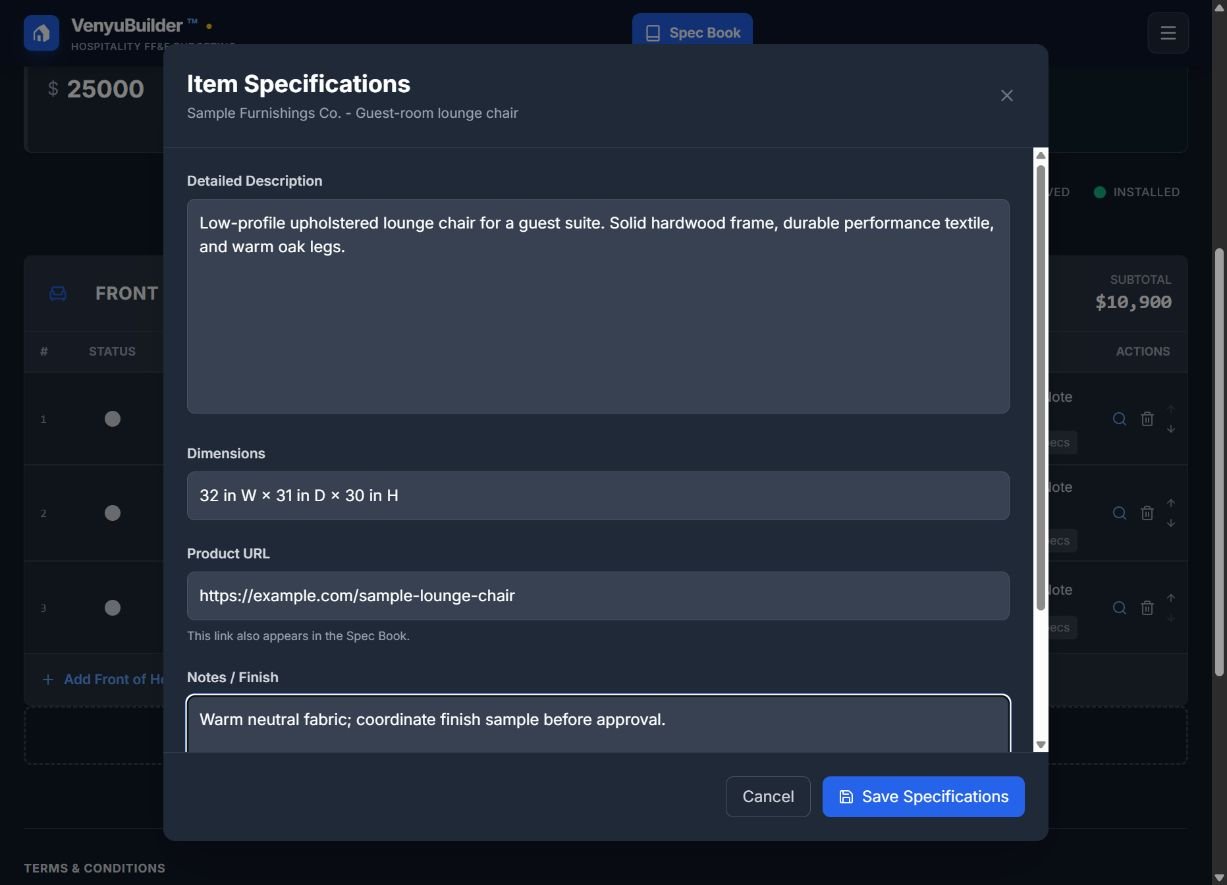This screenshot has height=885, width=1227.
Task: Click the Dimensions input field
Action: pyautogui.click(x=598, y=496)
